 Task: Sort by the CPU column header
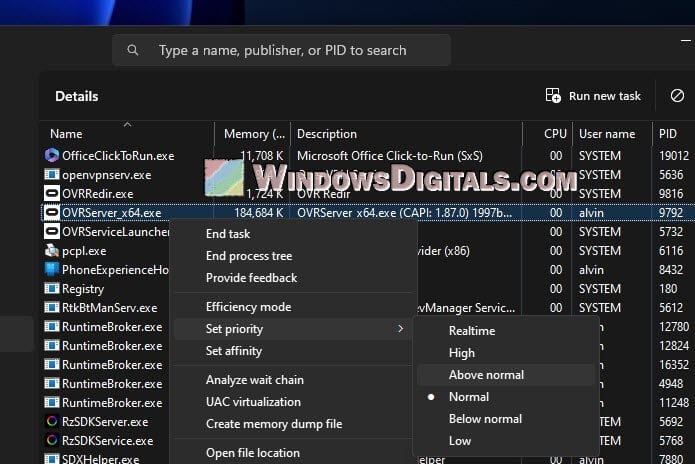pyautogui.click(x=555, y=134)
